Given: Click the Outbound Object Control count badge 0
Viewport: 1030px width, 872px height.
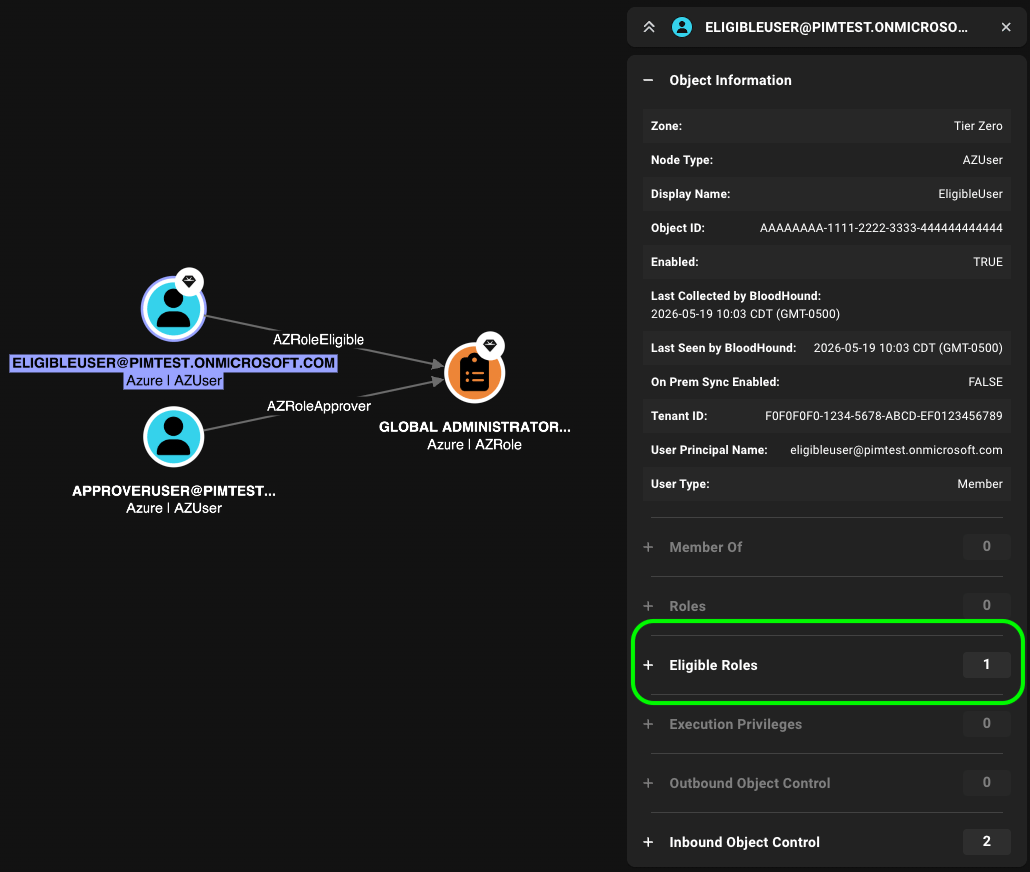Looking at the screenshot, I should [x=986, y=782].
